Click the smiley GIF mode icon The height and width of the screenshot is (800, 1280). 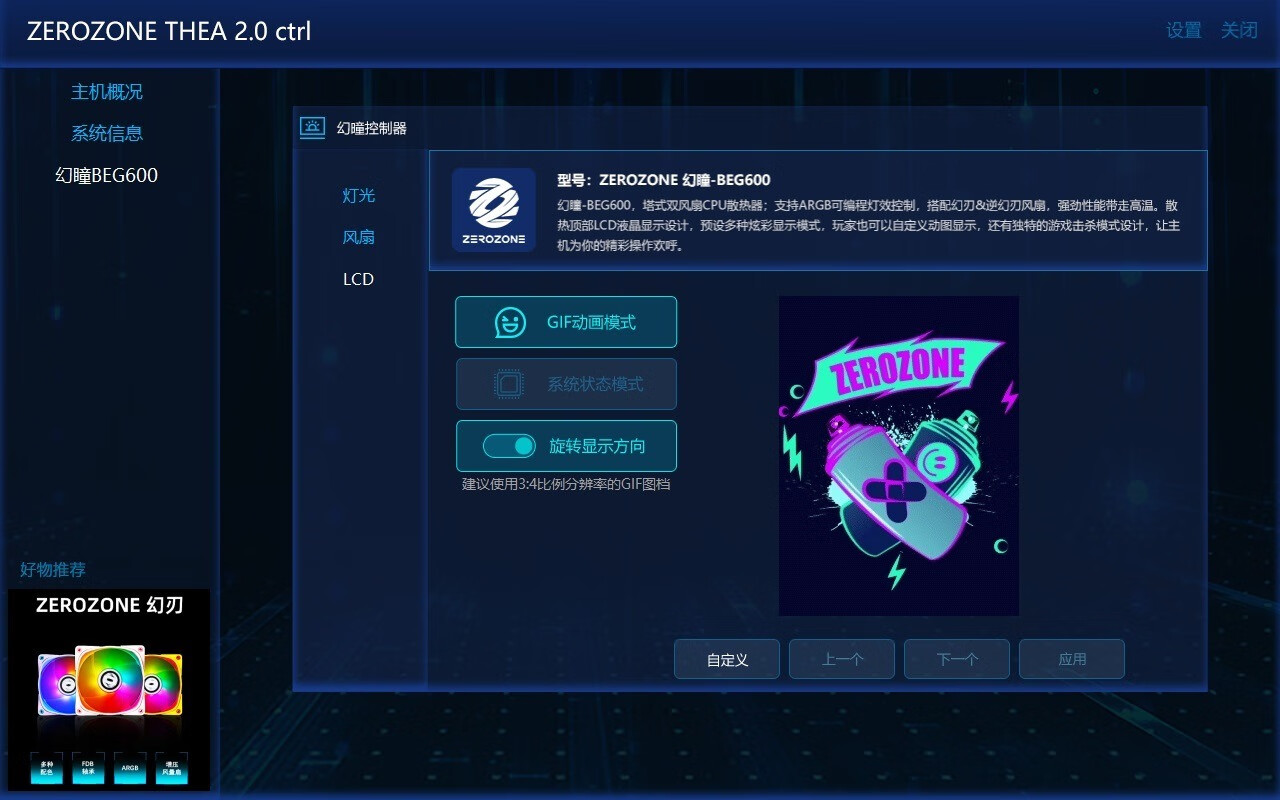click(x=510, y=322)
